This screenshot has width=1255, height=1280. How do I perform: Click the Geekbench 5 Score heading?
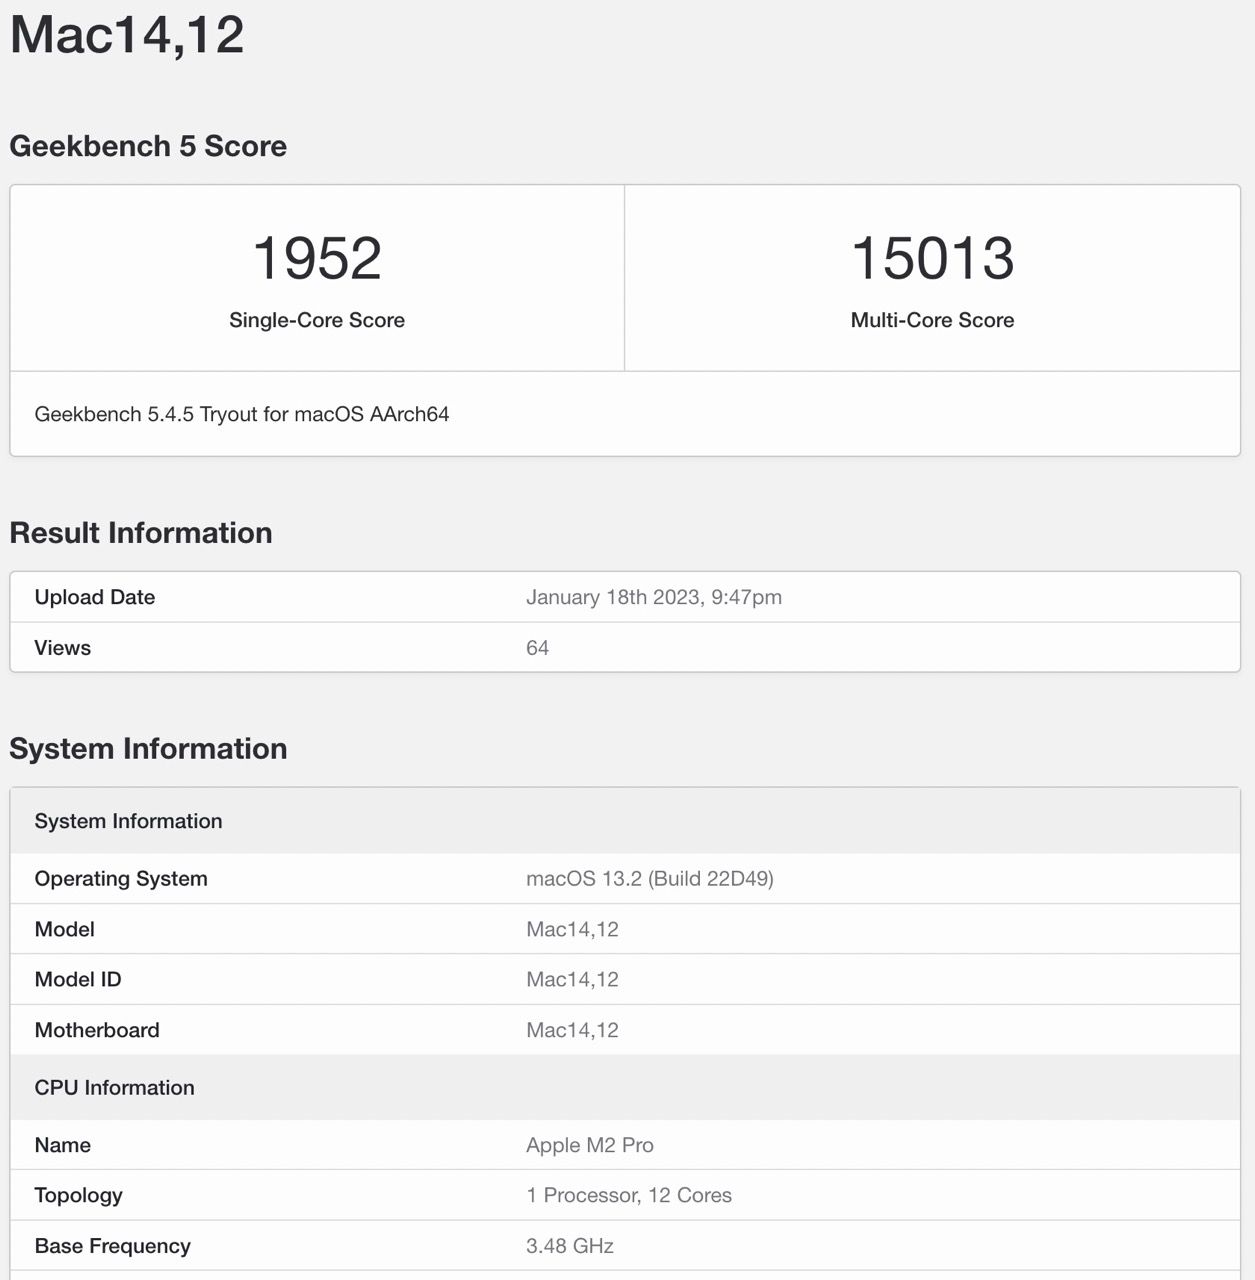point(148,146)
